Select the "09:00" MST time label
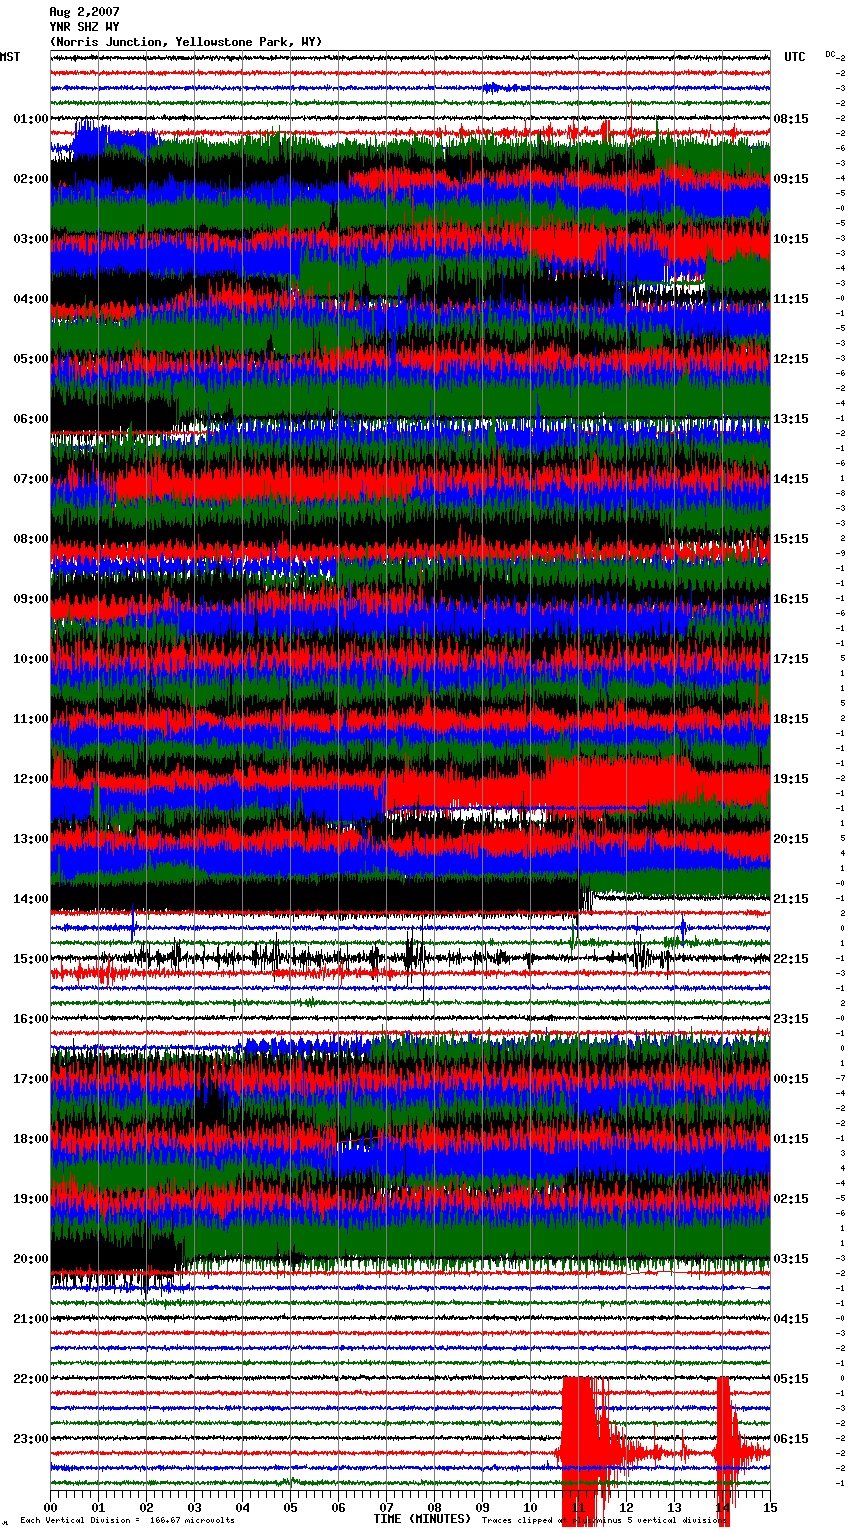Viewport: 850px width, 1534px height. click(31, 599)
